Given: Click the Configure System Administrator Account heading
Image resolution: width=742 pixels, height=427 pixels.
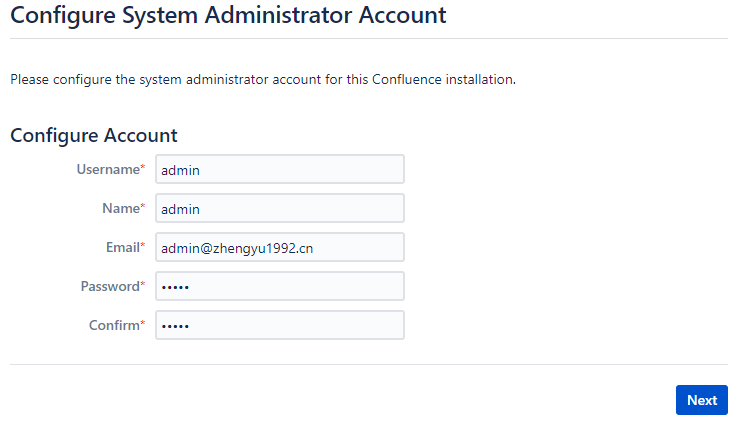Looking at the screenshot, I should pyautogui.click(x=228, y=16).
